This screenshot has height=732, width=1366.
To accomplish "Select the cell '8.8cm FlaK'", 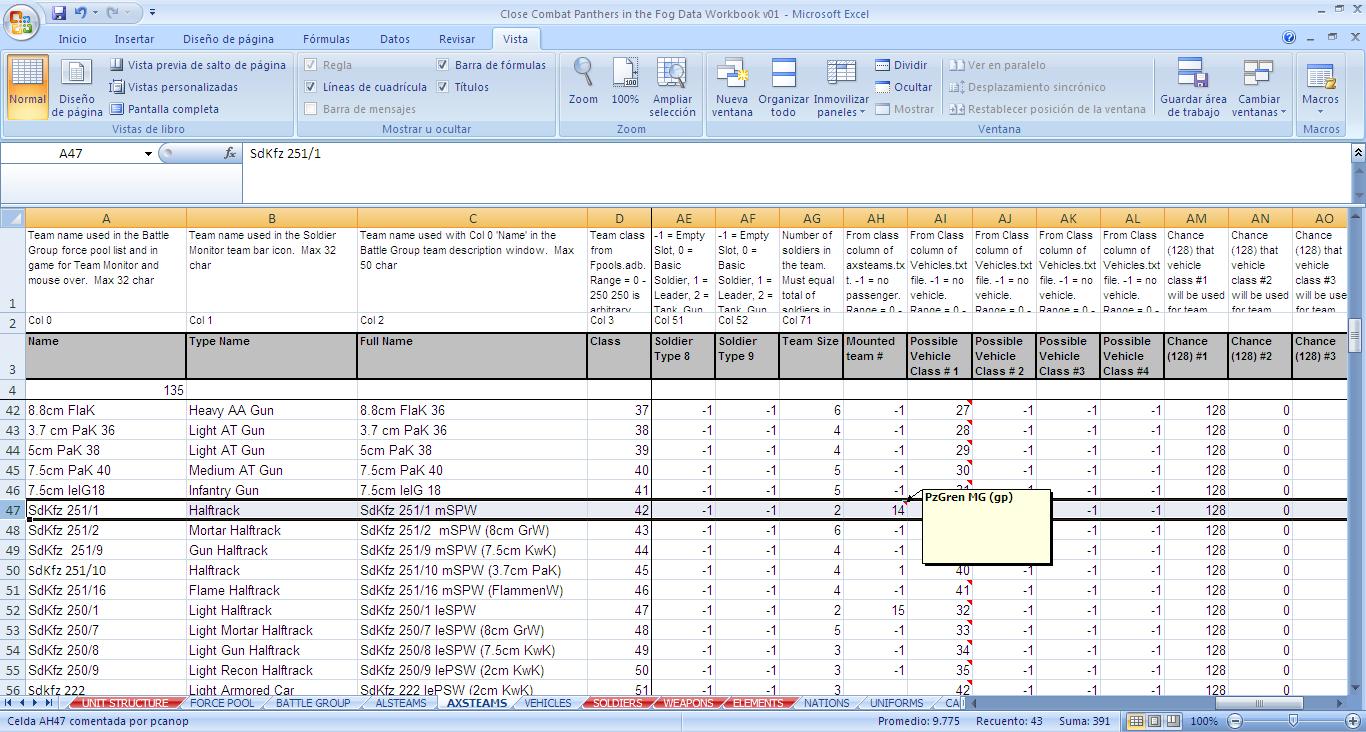I will (106, 410).
